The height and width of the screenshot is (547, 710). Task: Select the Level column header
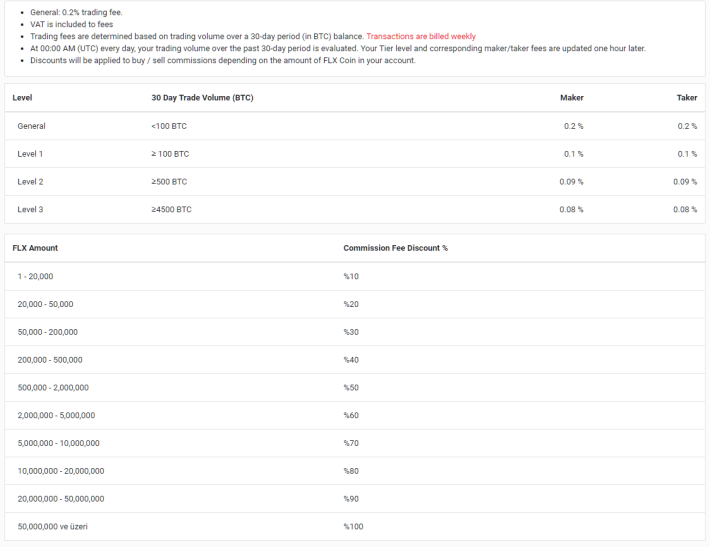pyautogui.click(x=22, y=98)
